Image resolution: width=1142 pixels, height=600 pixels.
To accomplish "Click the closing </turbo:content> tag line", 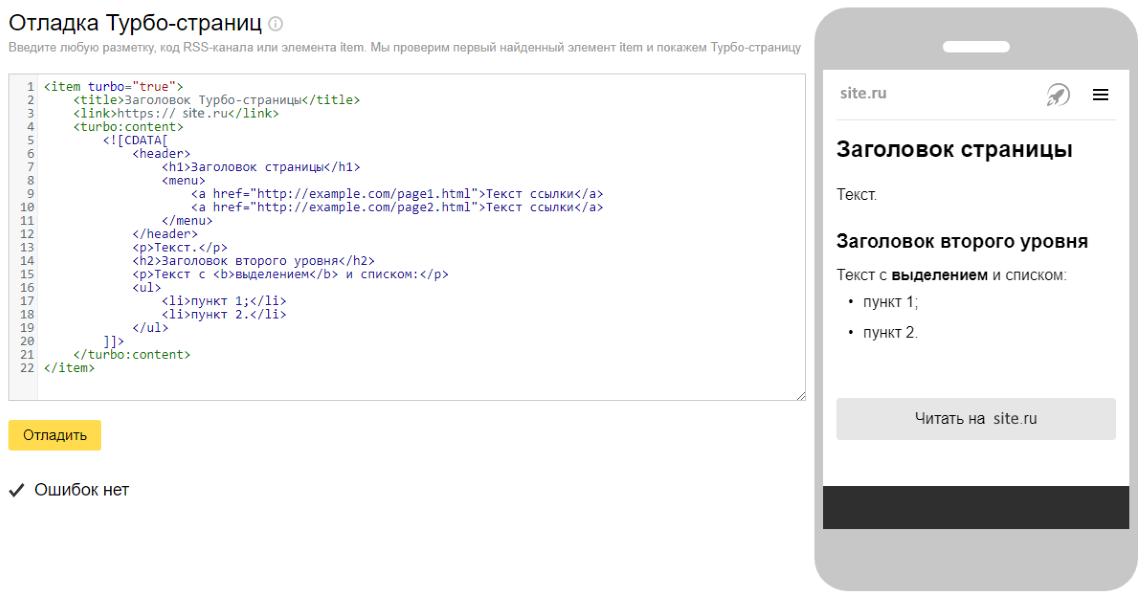I will pos(131,355).
